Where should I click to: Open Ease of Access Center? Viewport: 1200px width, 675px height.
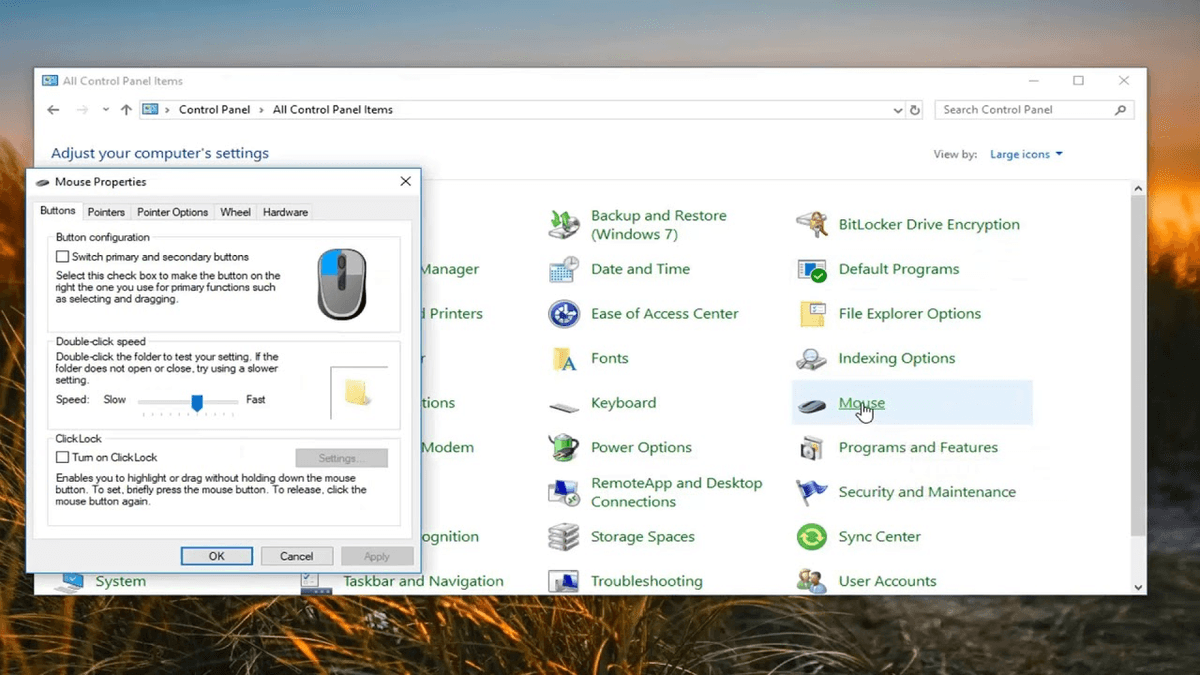(665, 313)
